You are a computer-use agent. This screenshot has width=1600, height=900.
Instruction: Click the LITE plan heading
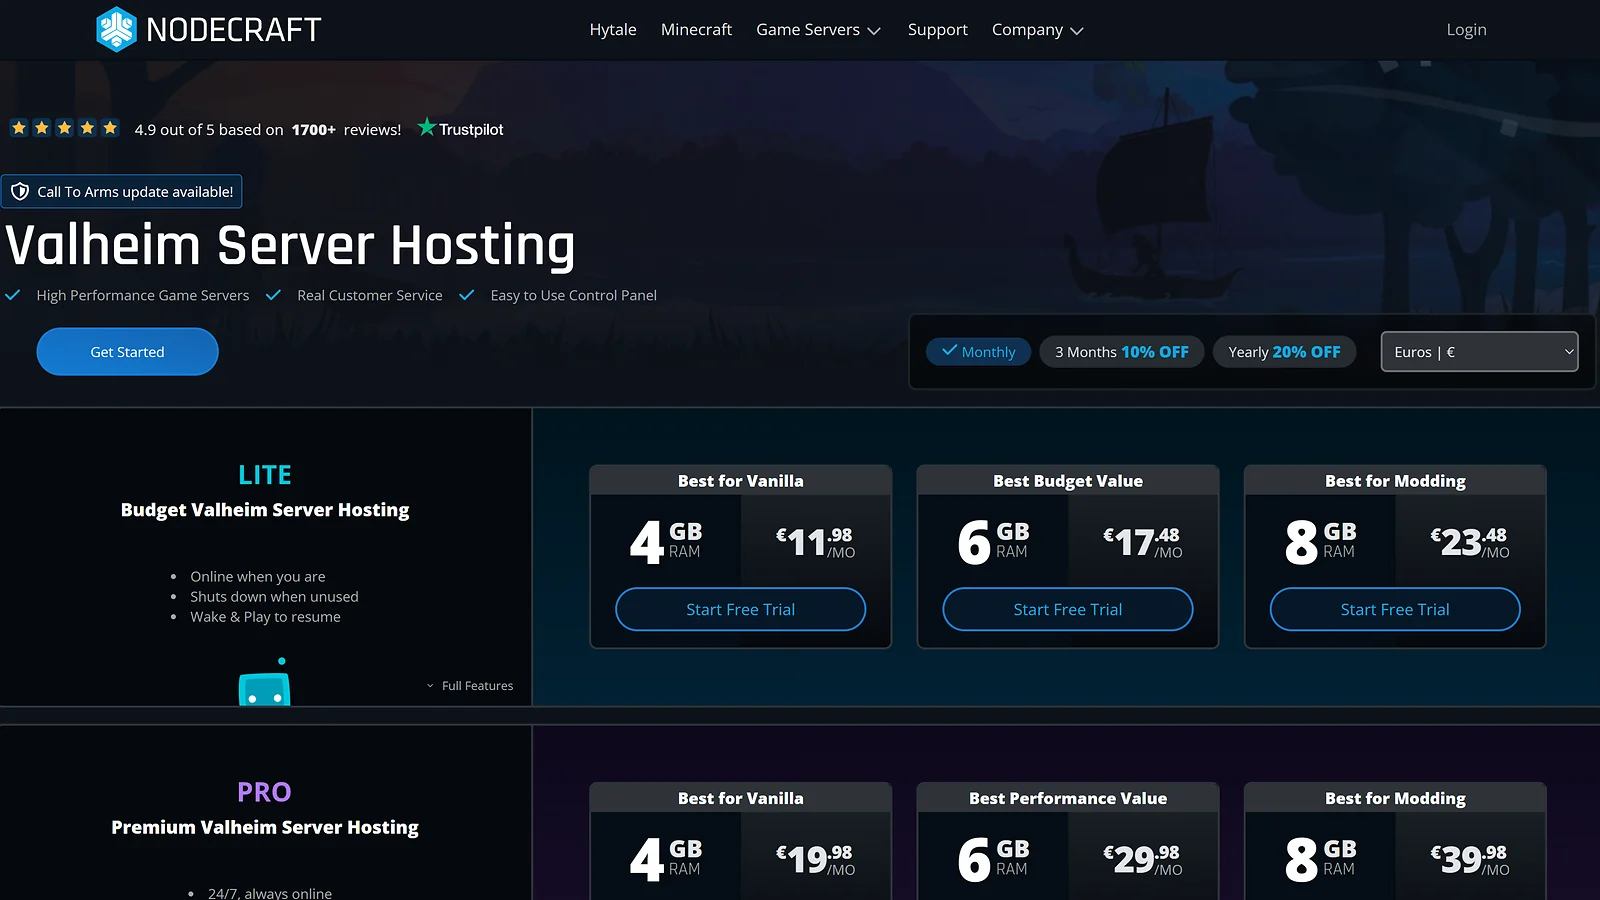pyautogui.click(x=265, y=475)
